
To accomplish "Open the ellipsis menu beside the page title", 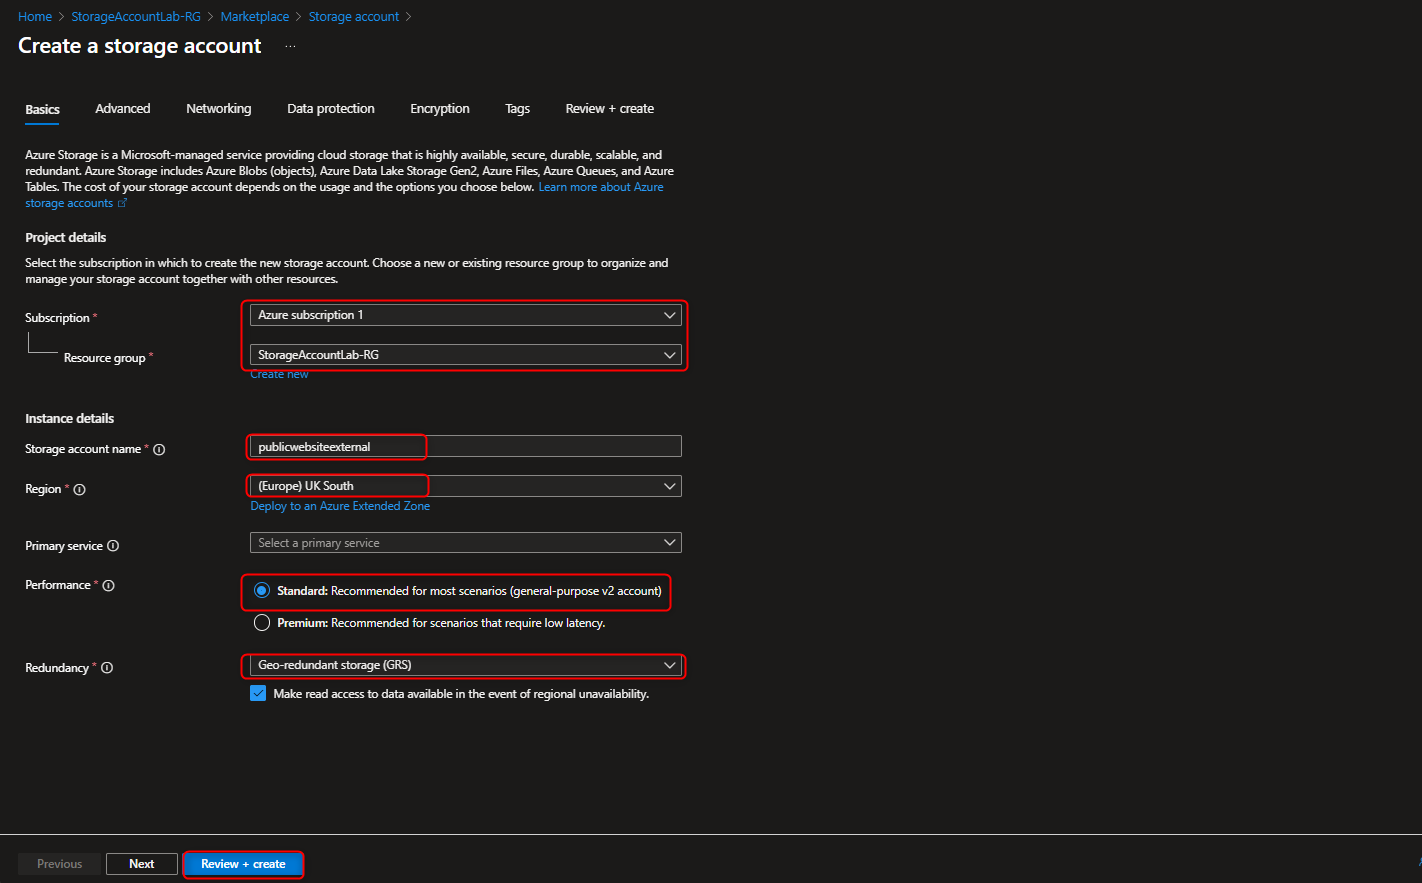I will (289, 45).
